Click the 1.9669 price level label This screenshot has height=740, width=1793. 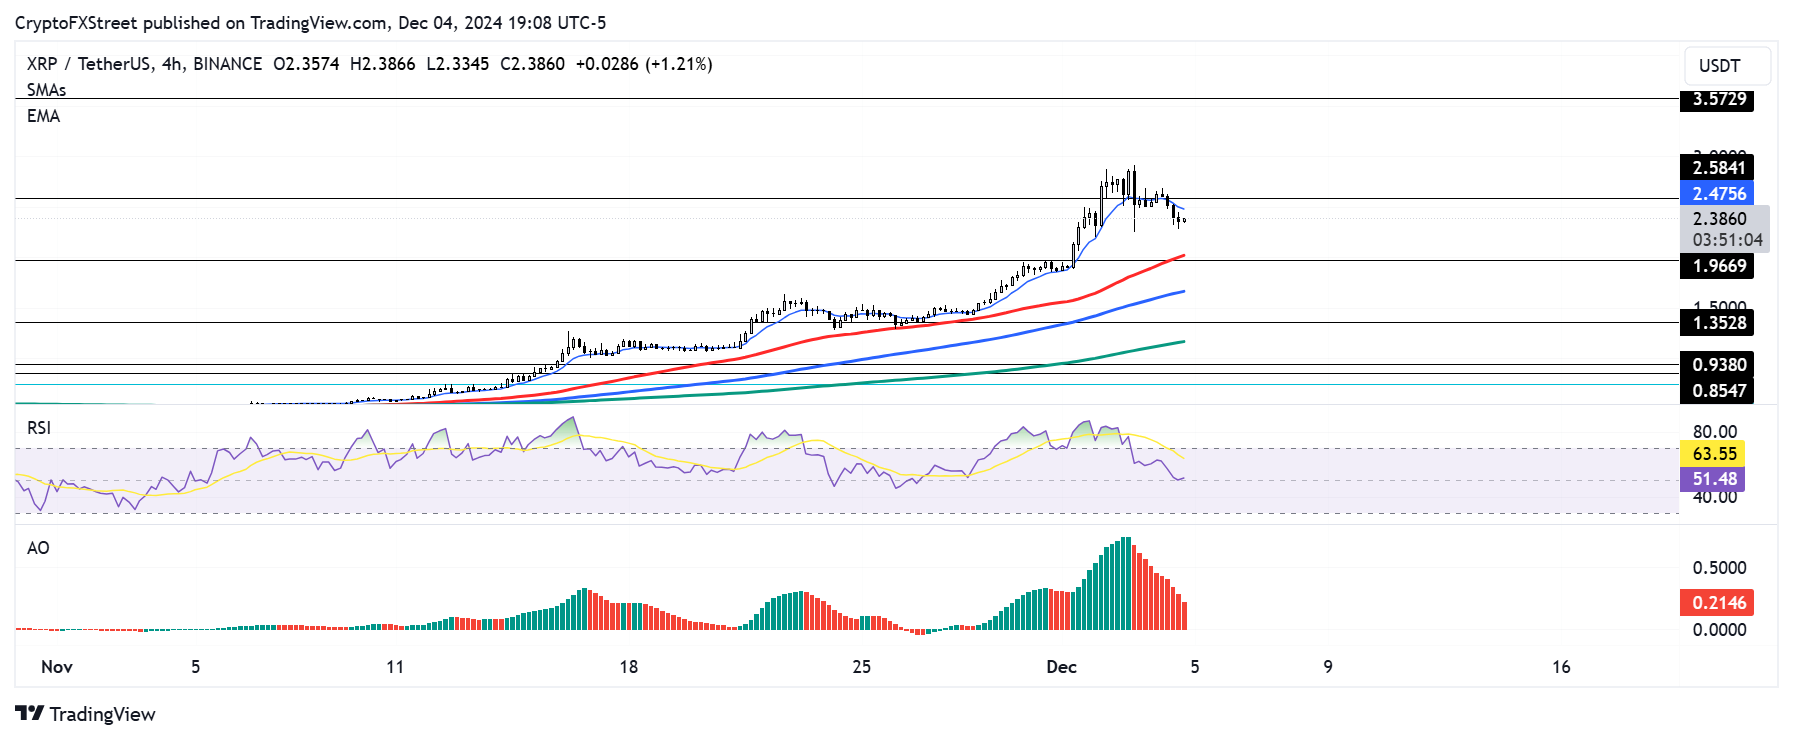tap(1717, 266)
